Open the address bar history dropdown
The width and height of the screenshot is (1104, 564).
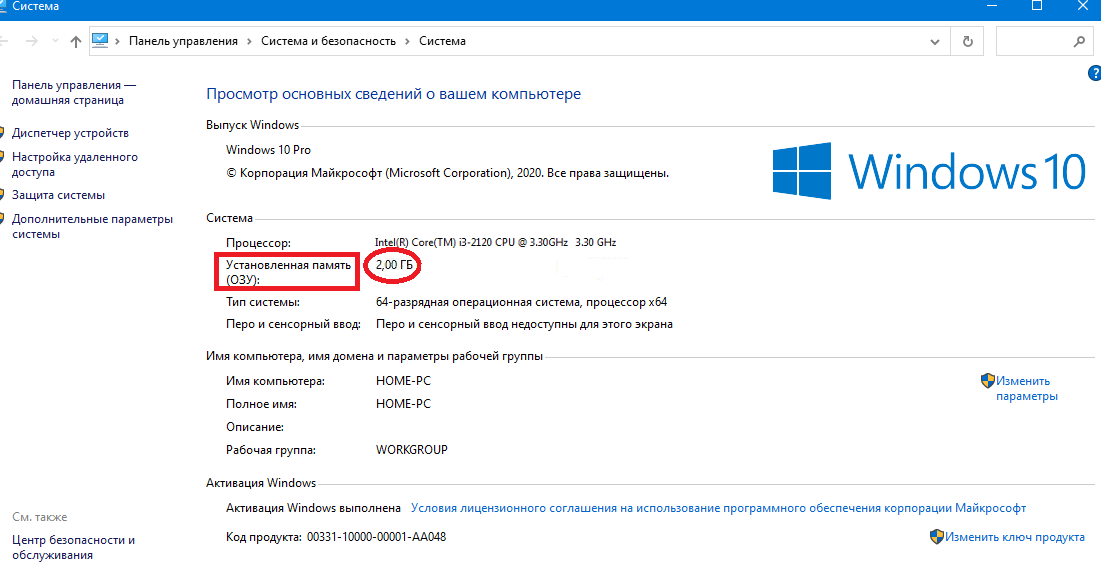pos(935,42)
